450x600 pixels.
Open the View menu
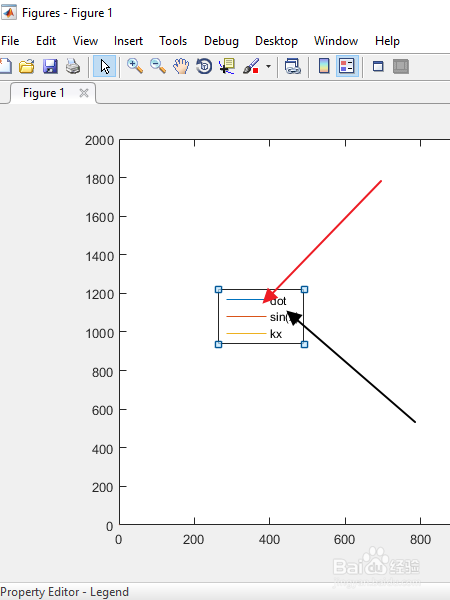(85, 41)
